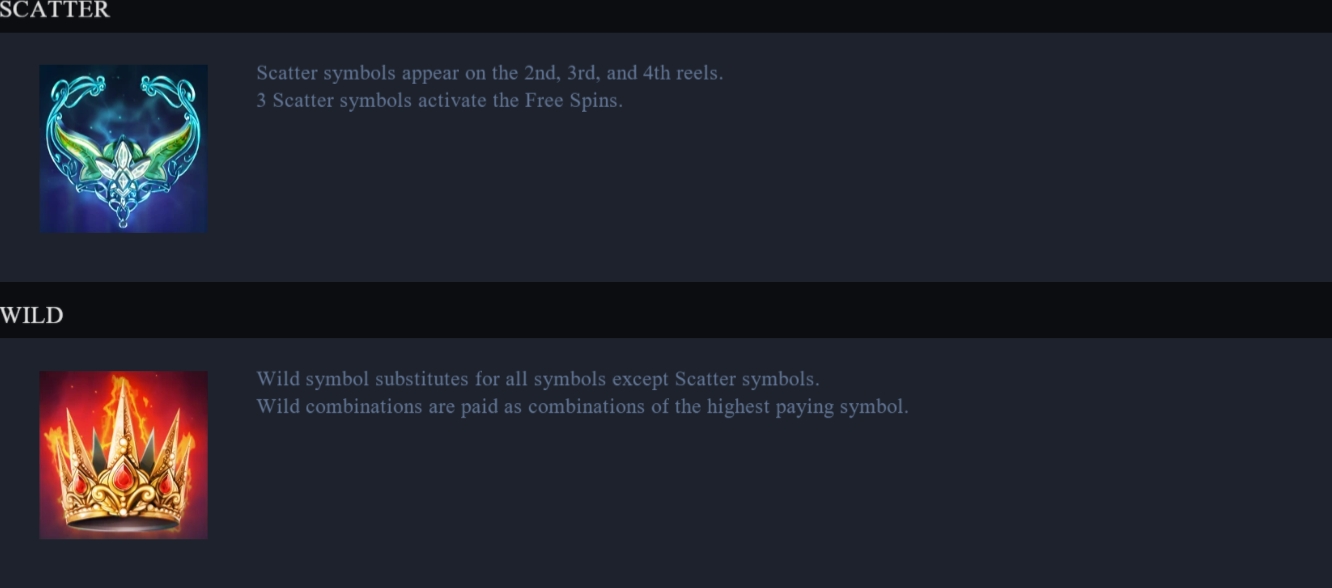Click the flames above the crown

(122, 395)
